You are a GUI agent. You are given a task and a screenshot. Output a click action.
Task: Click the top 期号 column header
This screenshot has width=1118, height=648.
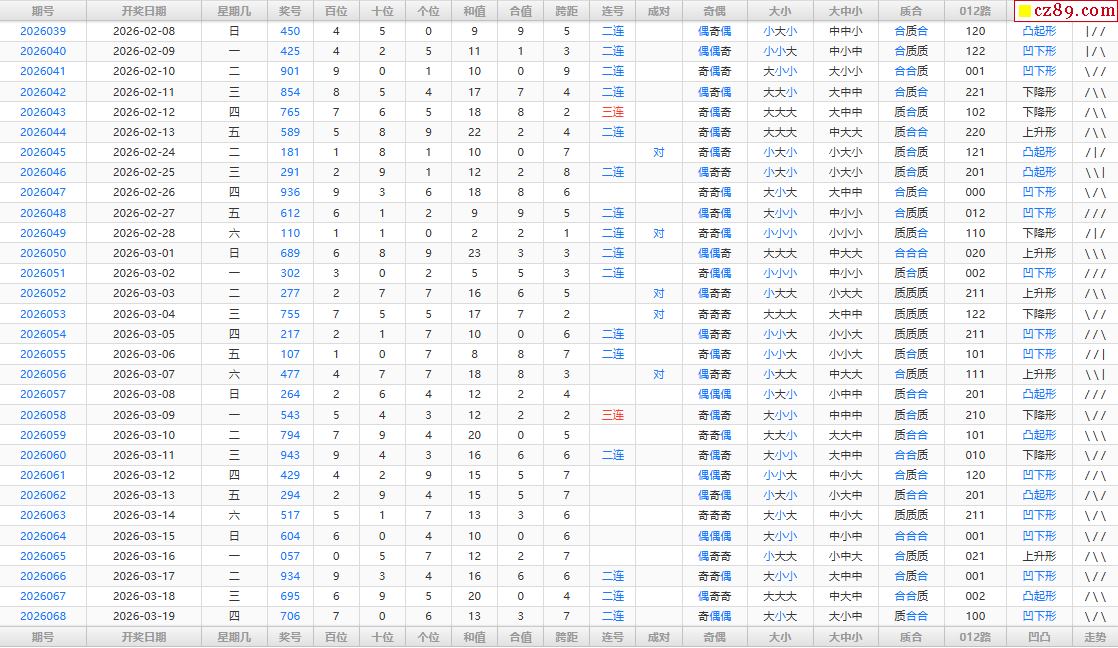[x=43, y=11]
